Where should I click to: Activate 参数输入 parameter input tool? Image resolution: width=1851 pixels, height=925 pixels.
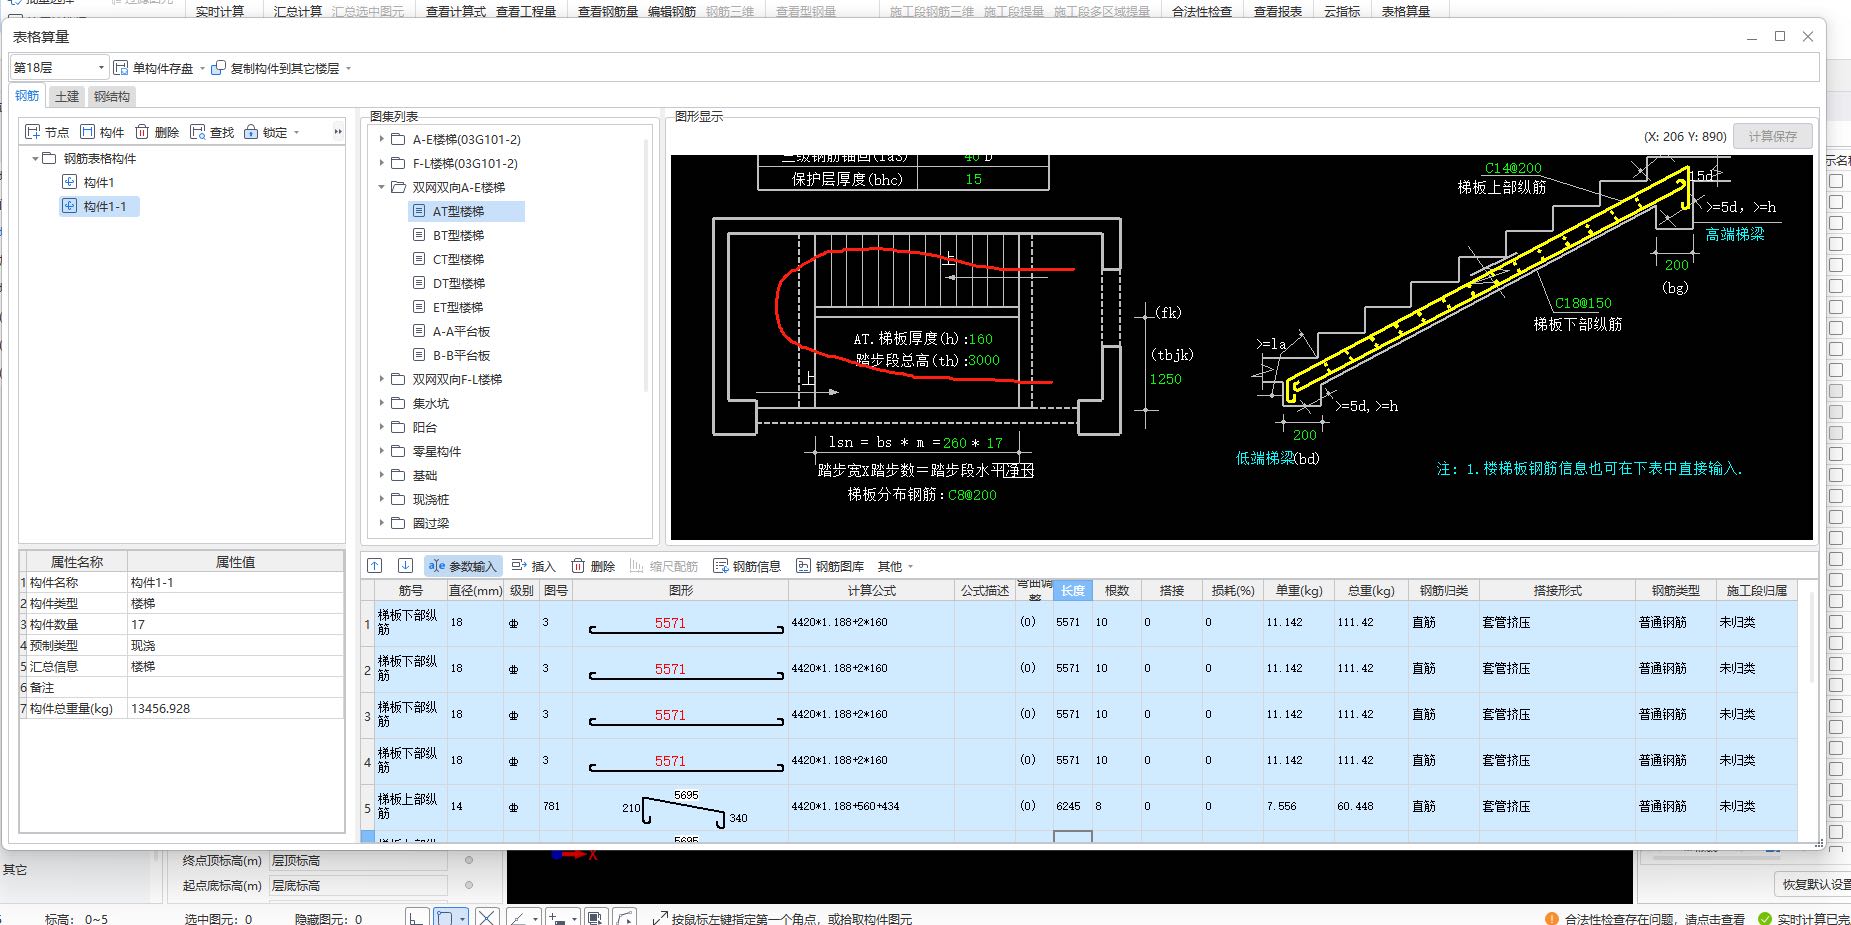[462, 566]
